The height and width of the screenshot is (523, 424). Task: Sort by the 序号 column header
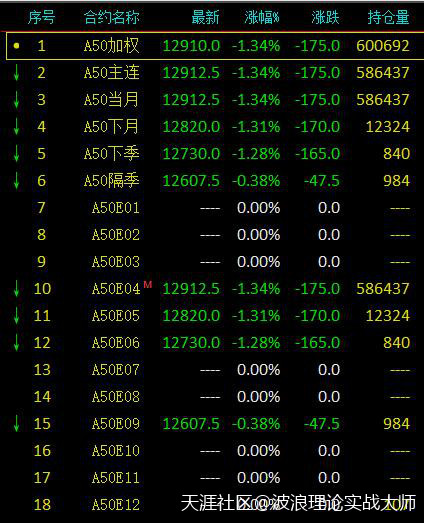42,17
